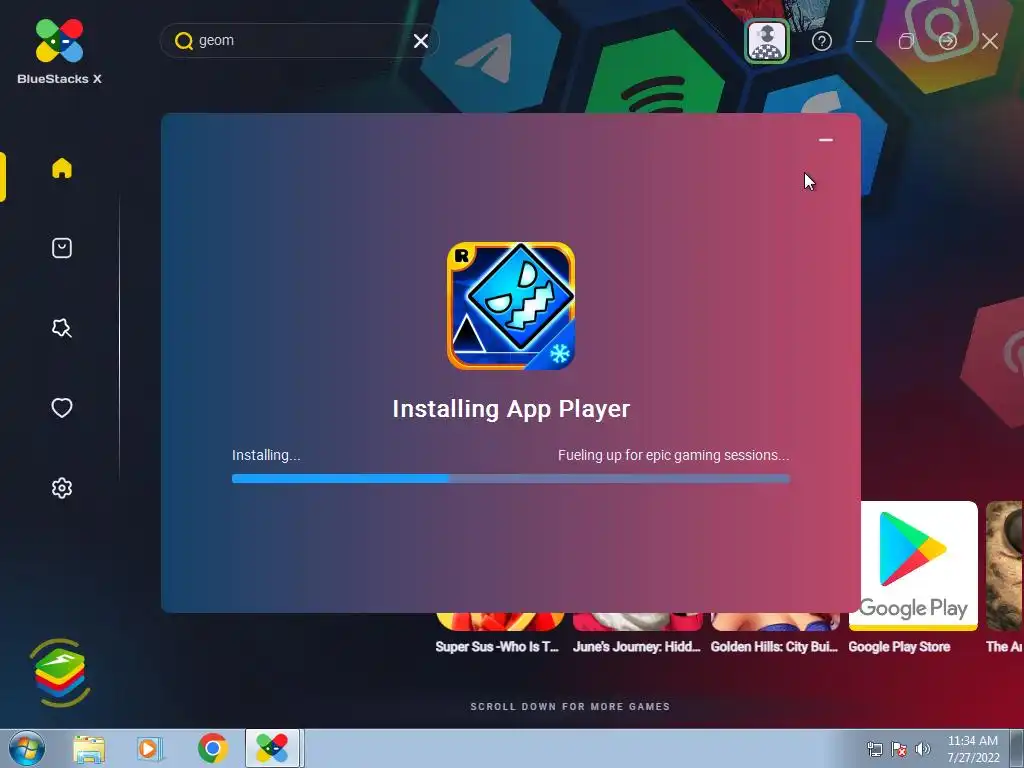Click the taskbar clock showing 11:34 AM
The image size is (1024, 768).
(x=973, y=749)
